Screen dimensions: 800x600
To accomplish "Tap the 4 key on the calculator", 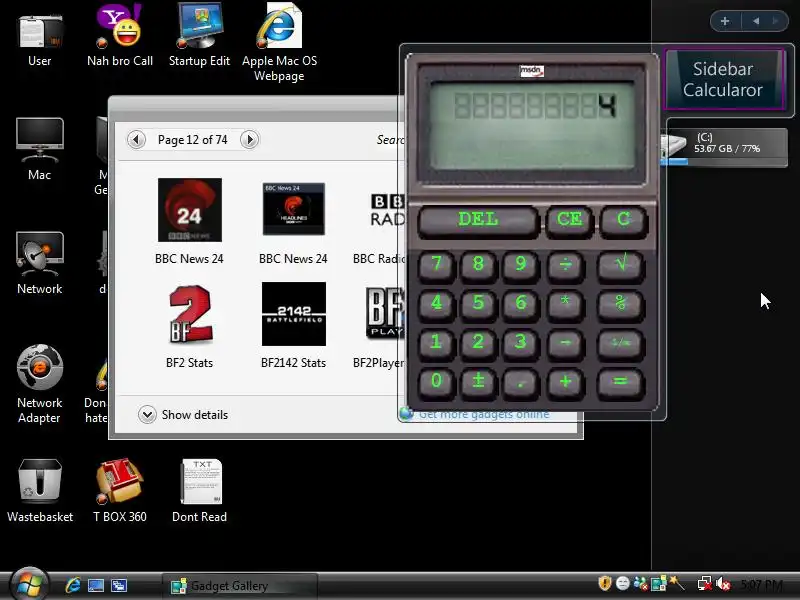I will coord(436,305).
